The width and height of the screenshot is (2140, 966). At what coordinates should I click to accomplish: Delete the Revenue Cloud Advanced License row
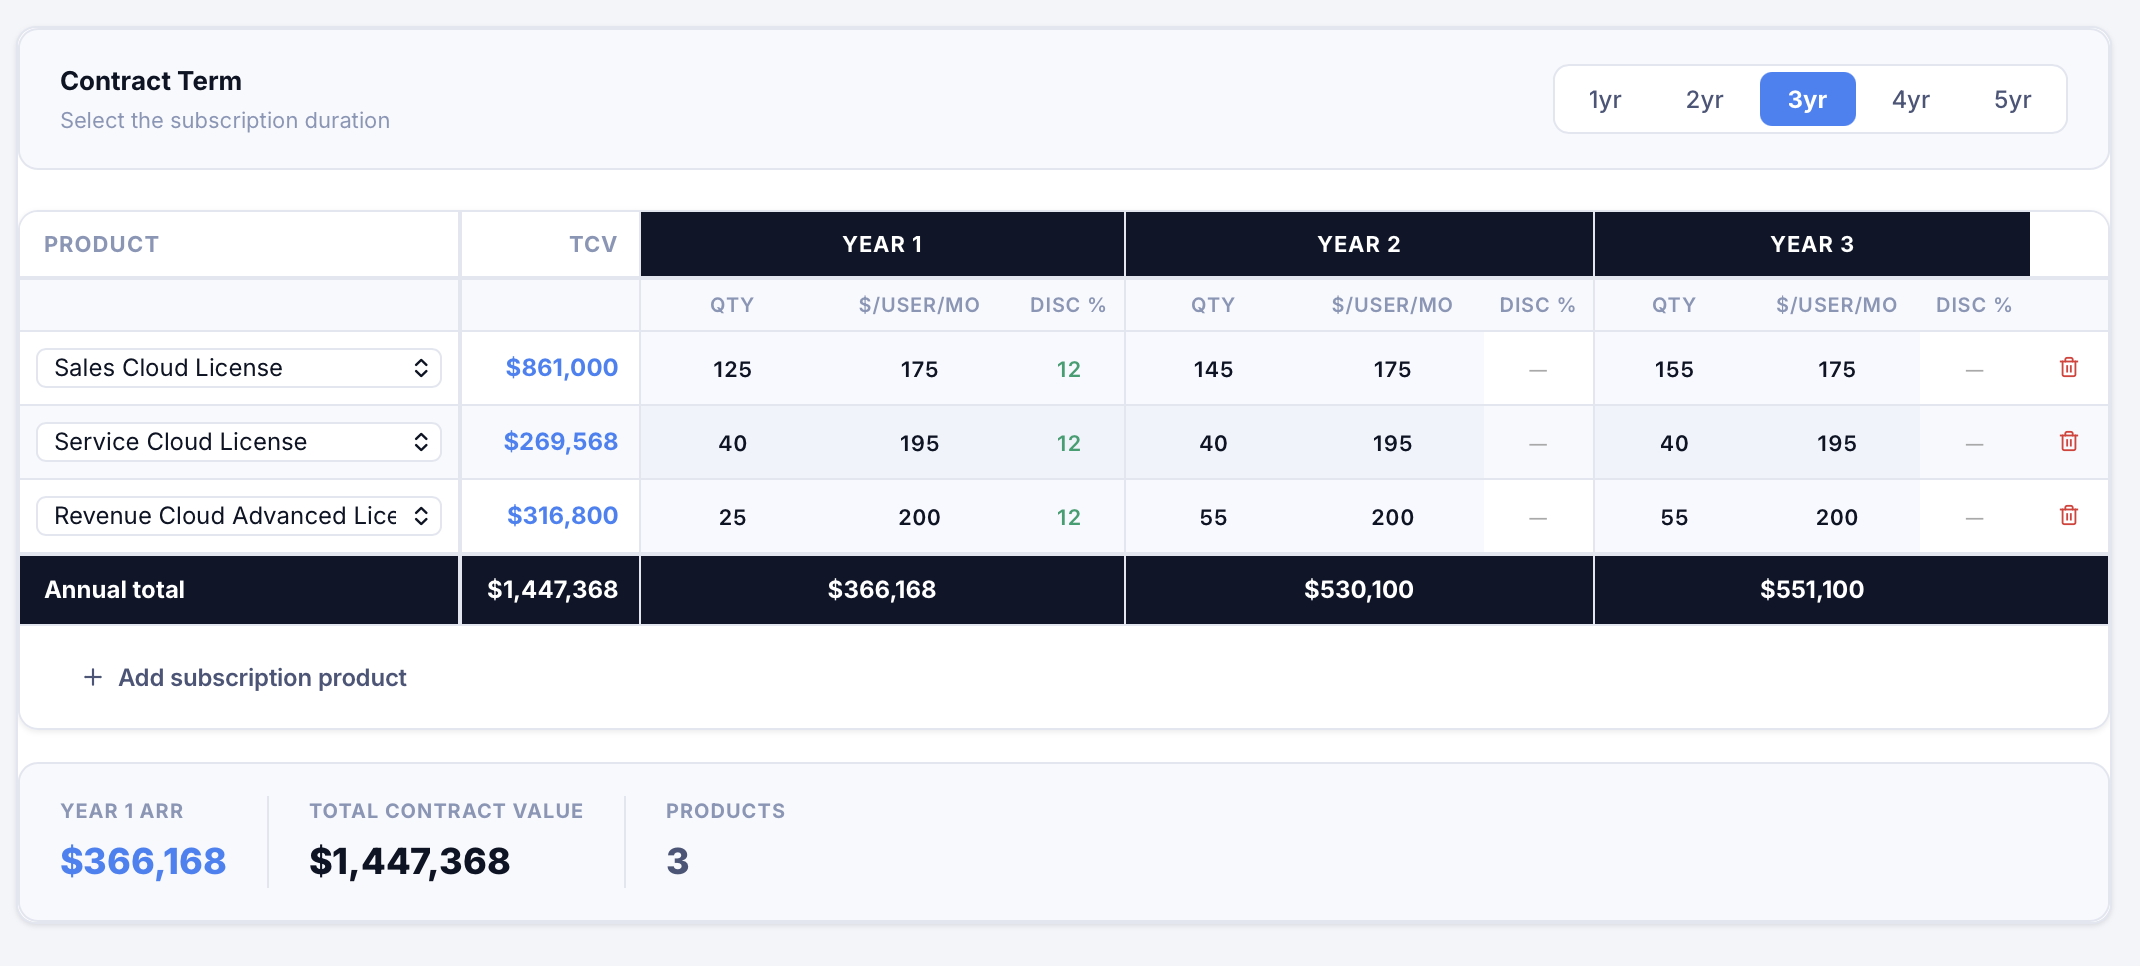click(2069, 515)
